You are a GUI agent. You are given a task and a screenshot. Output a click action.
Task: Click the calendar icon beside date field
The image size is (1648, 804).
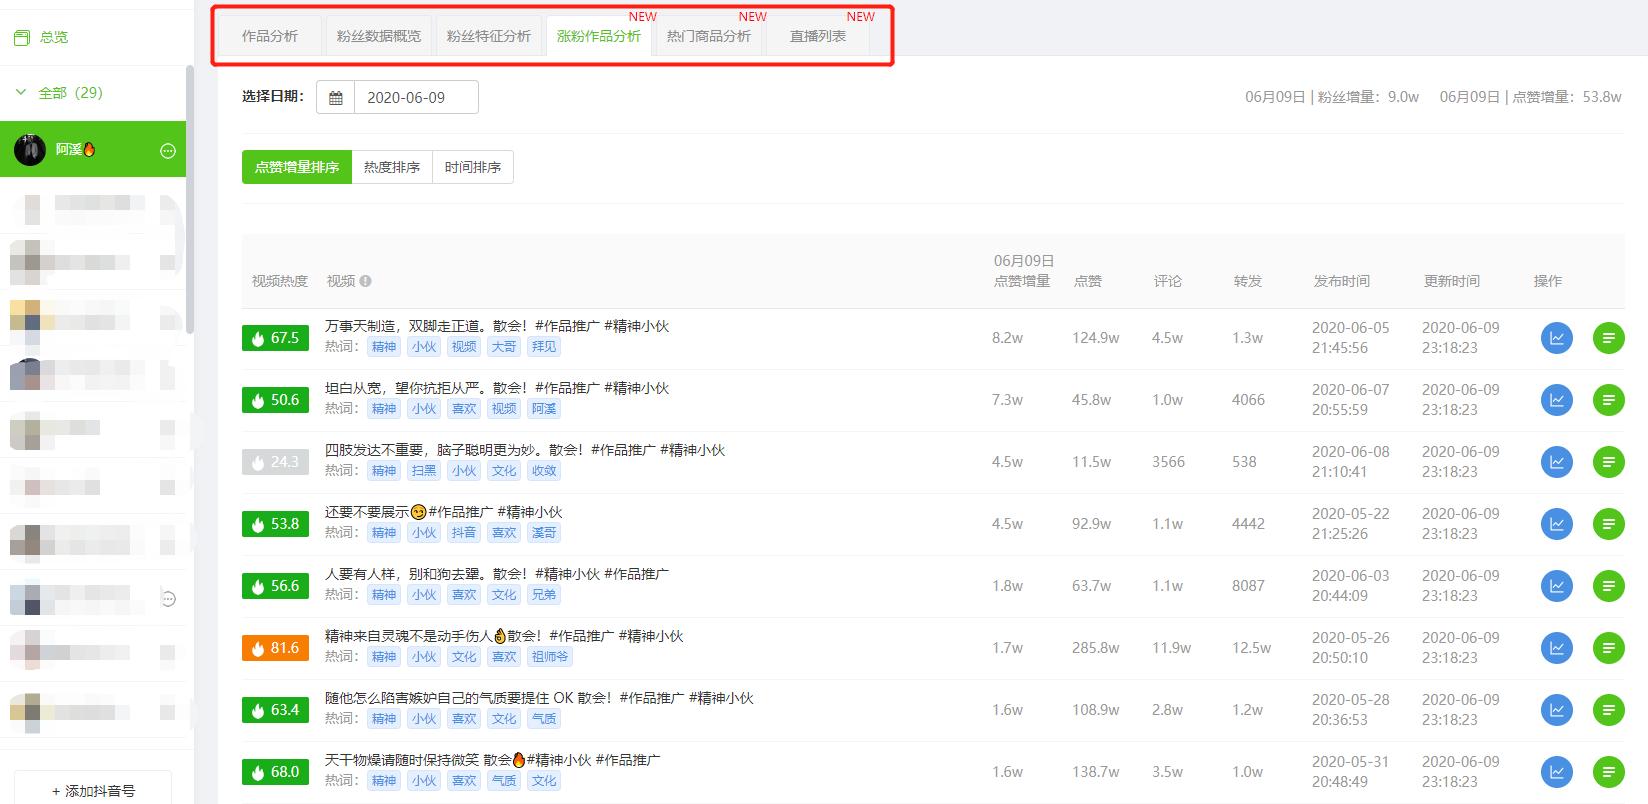coord(336,98)
